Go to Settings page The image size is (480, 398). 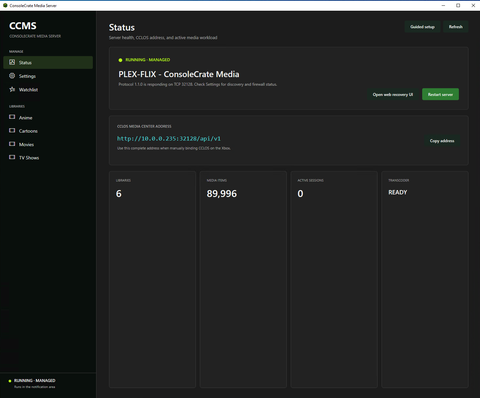(x=48, y=76)
